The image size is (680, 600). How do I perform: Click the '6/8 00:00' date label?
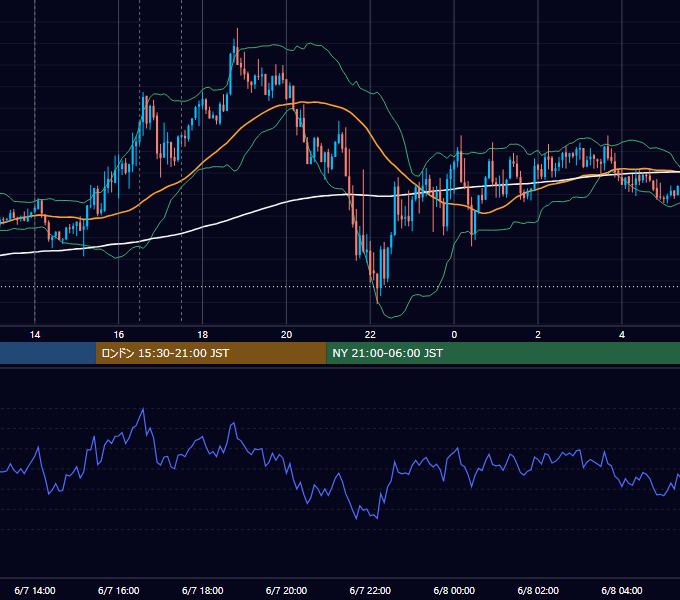point(454,590)
